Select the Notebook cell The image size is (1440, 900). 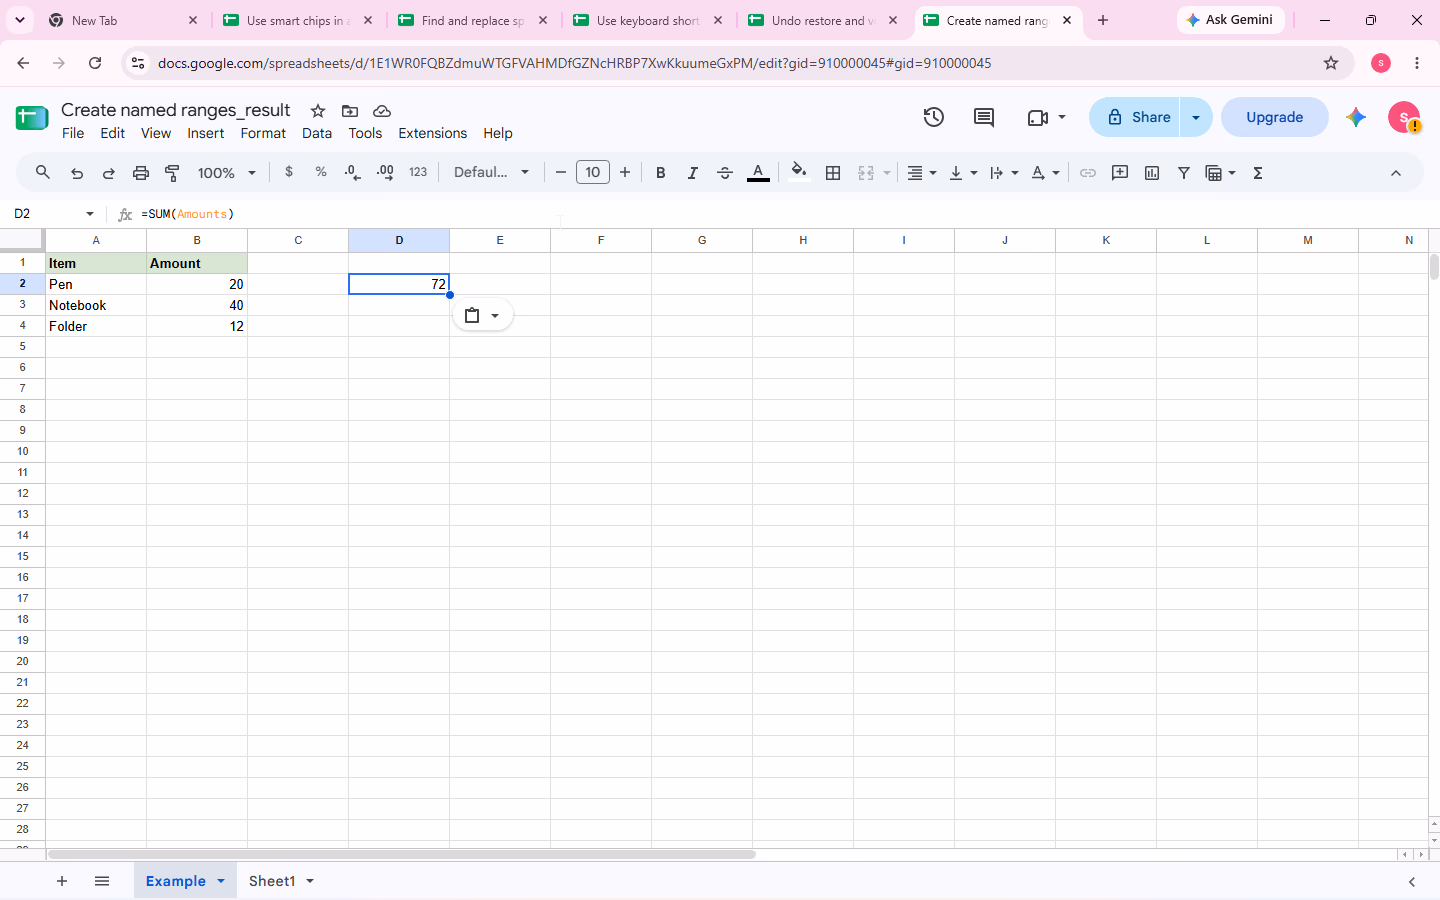tap(96, 305)
